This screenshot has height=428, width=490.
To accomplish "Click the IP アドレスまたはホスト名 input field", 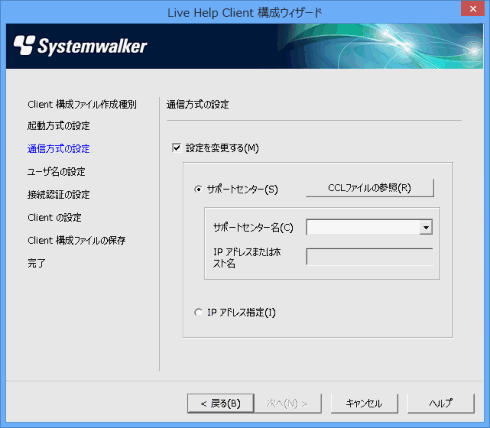I will point(369,257).
